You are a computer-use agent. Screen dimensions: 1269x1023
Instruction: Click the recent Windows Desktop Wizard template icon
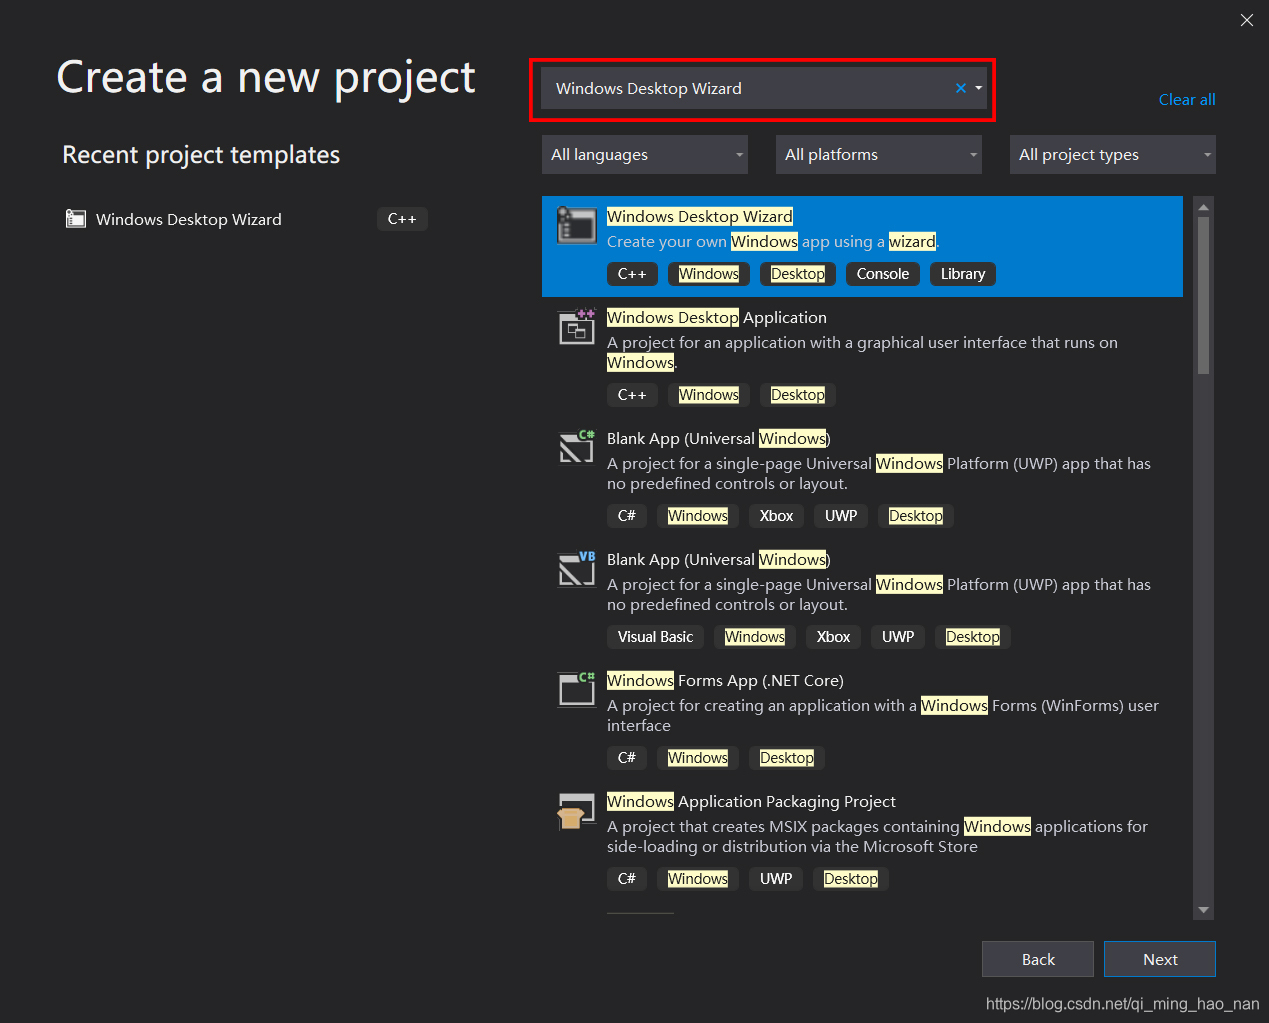tap(76, 219)
